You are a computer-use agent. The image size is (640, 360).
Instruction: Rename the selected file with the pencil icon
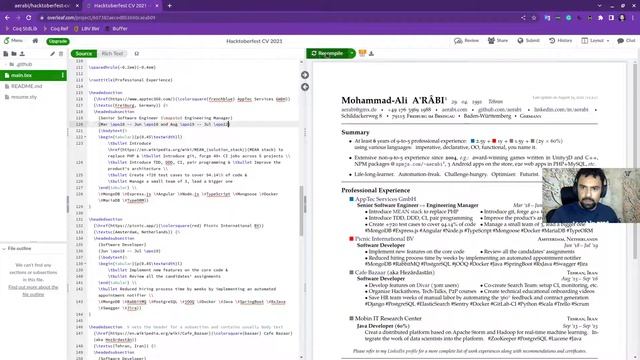pyautogui.click(x=53, y=53)
